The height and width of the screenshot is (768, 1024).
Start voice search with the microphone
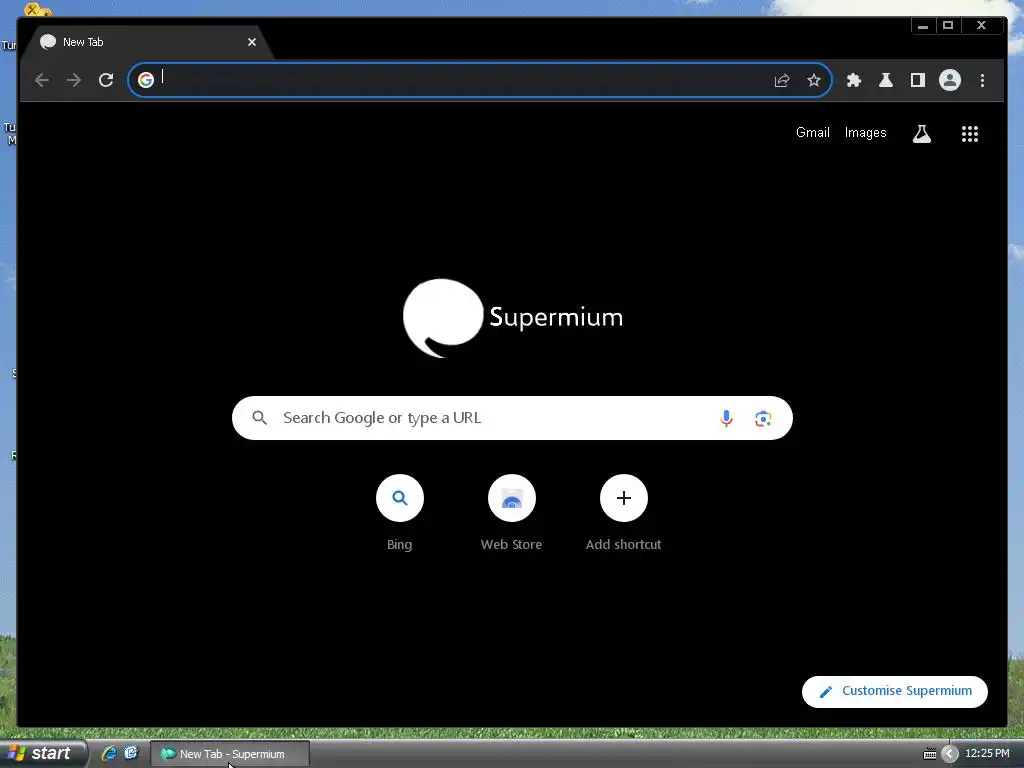(726, 419)
